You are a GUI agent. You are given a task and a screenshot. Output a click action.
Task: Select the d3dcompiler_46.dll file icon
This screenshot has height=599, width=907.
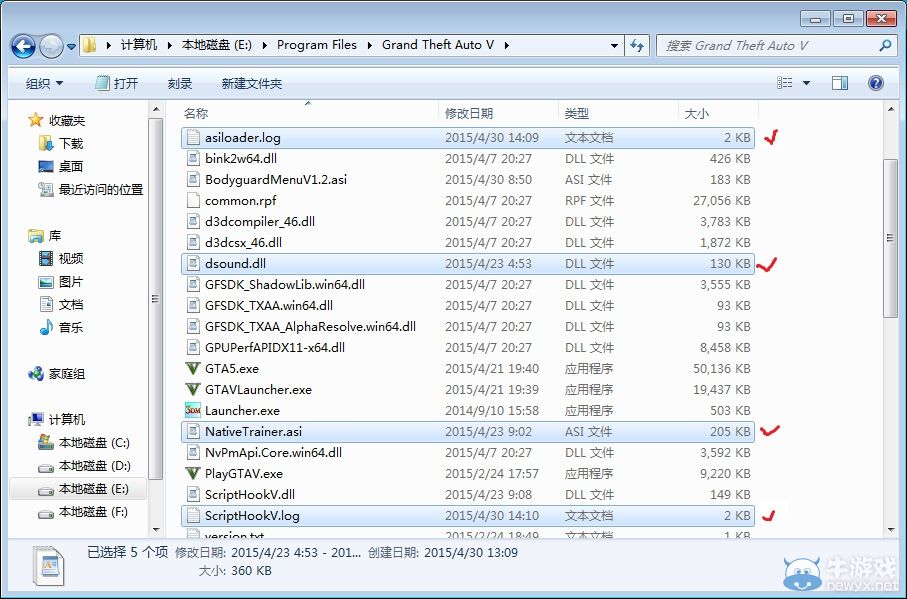(193, 221)
